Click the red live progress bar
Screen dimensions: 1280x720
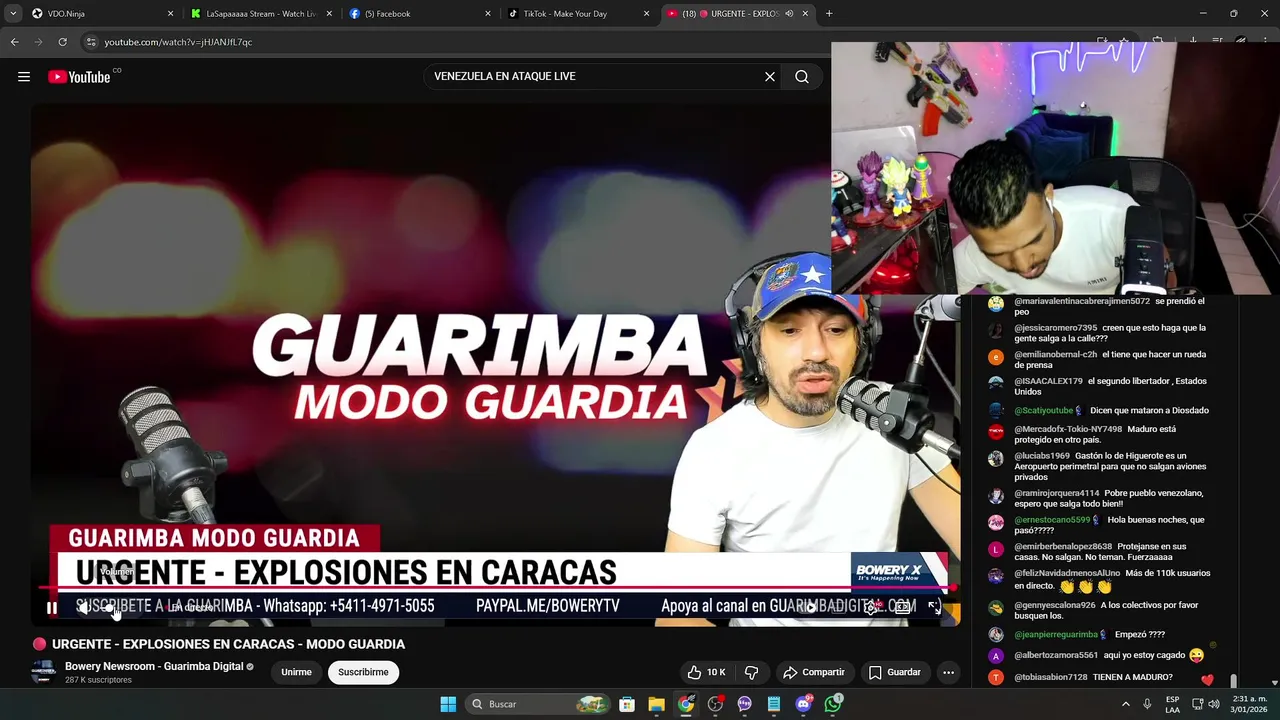[x=497, y=589]
